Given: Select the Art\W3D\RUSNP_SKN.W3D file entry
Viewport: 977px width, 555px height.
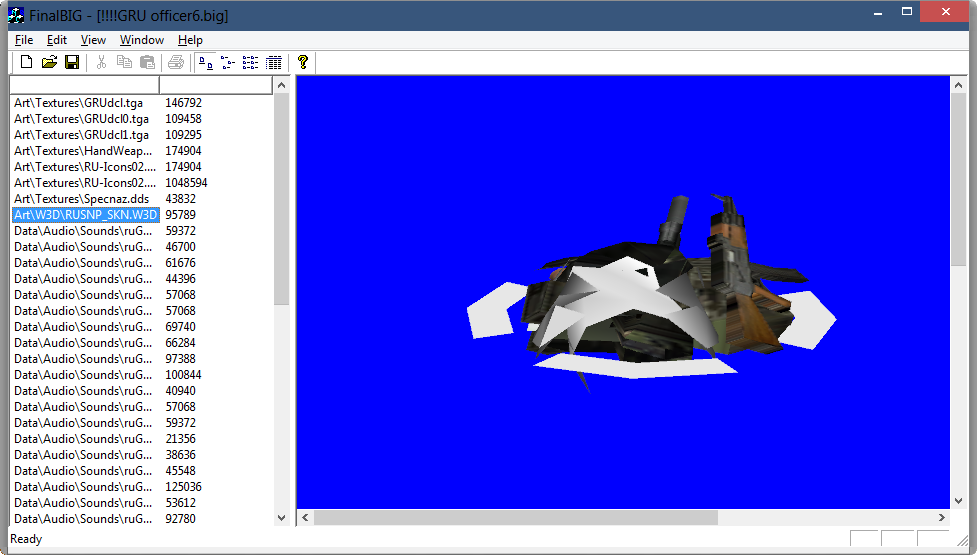Looking at the screenshot, I should pyautogui.click(x=85, y=215).
